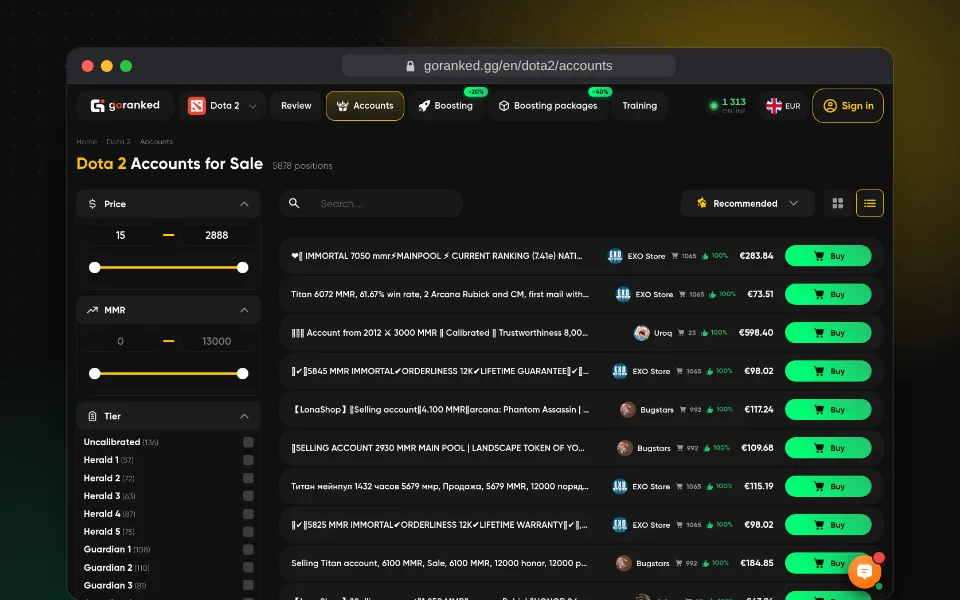Click the minimum MMR field showing 0
960x600 pixels.
120,341
